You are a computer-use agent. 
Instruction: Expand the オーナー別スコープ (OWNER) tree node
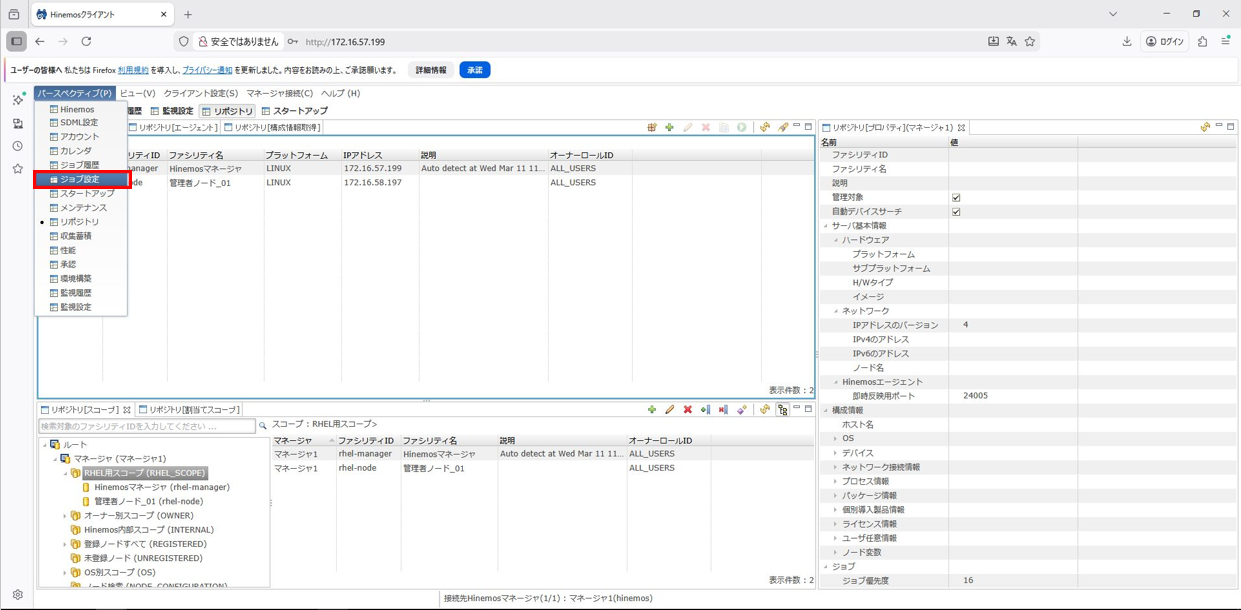coord(65,516)
